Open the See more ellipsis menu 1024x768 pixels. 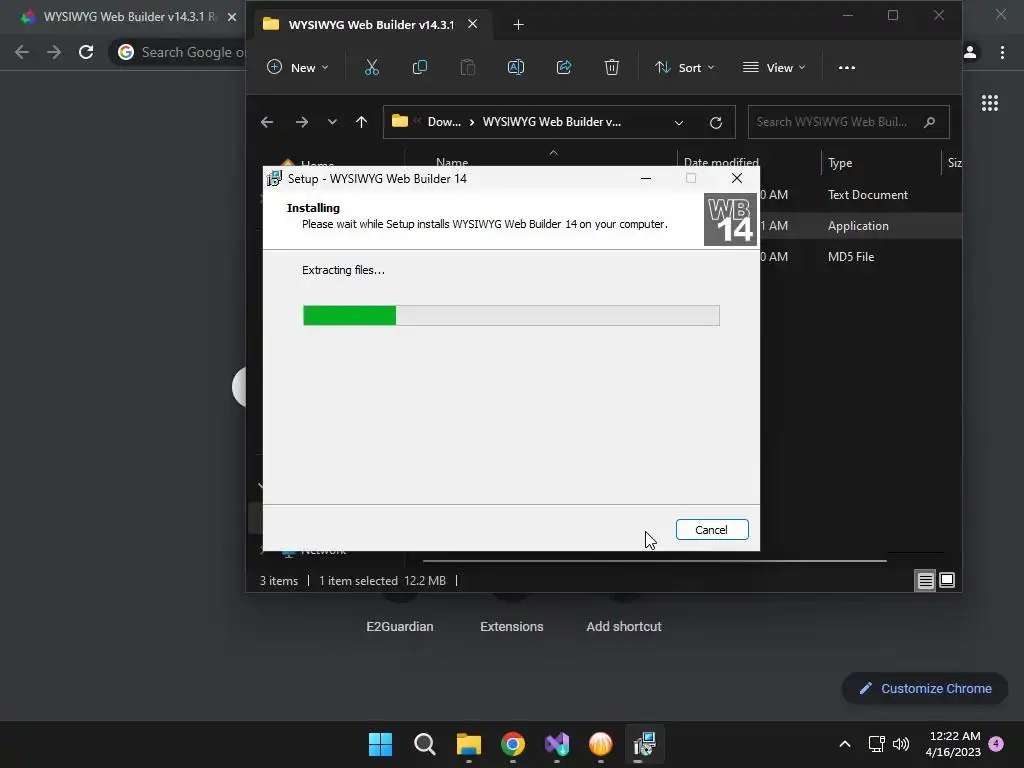tap(846, 67)
